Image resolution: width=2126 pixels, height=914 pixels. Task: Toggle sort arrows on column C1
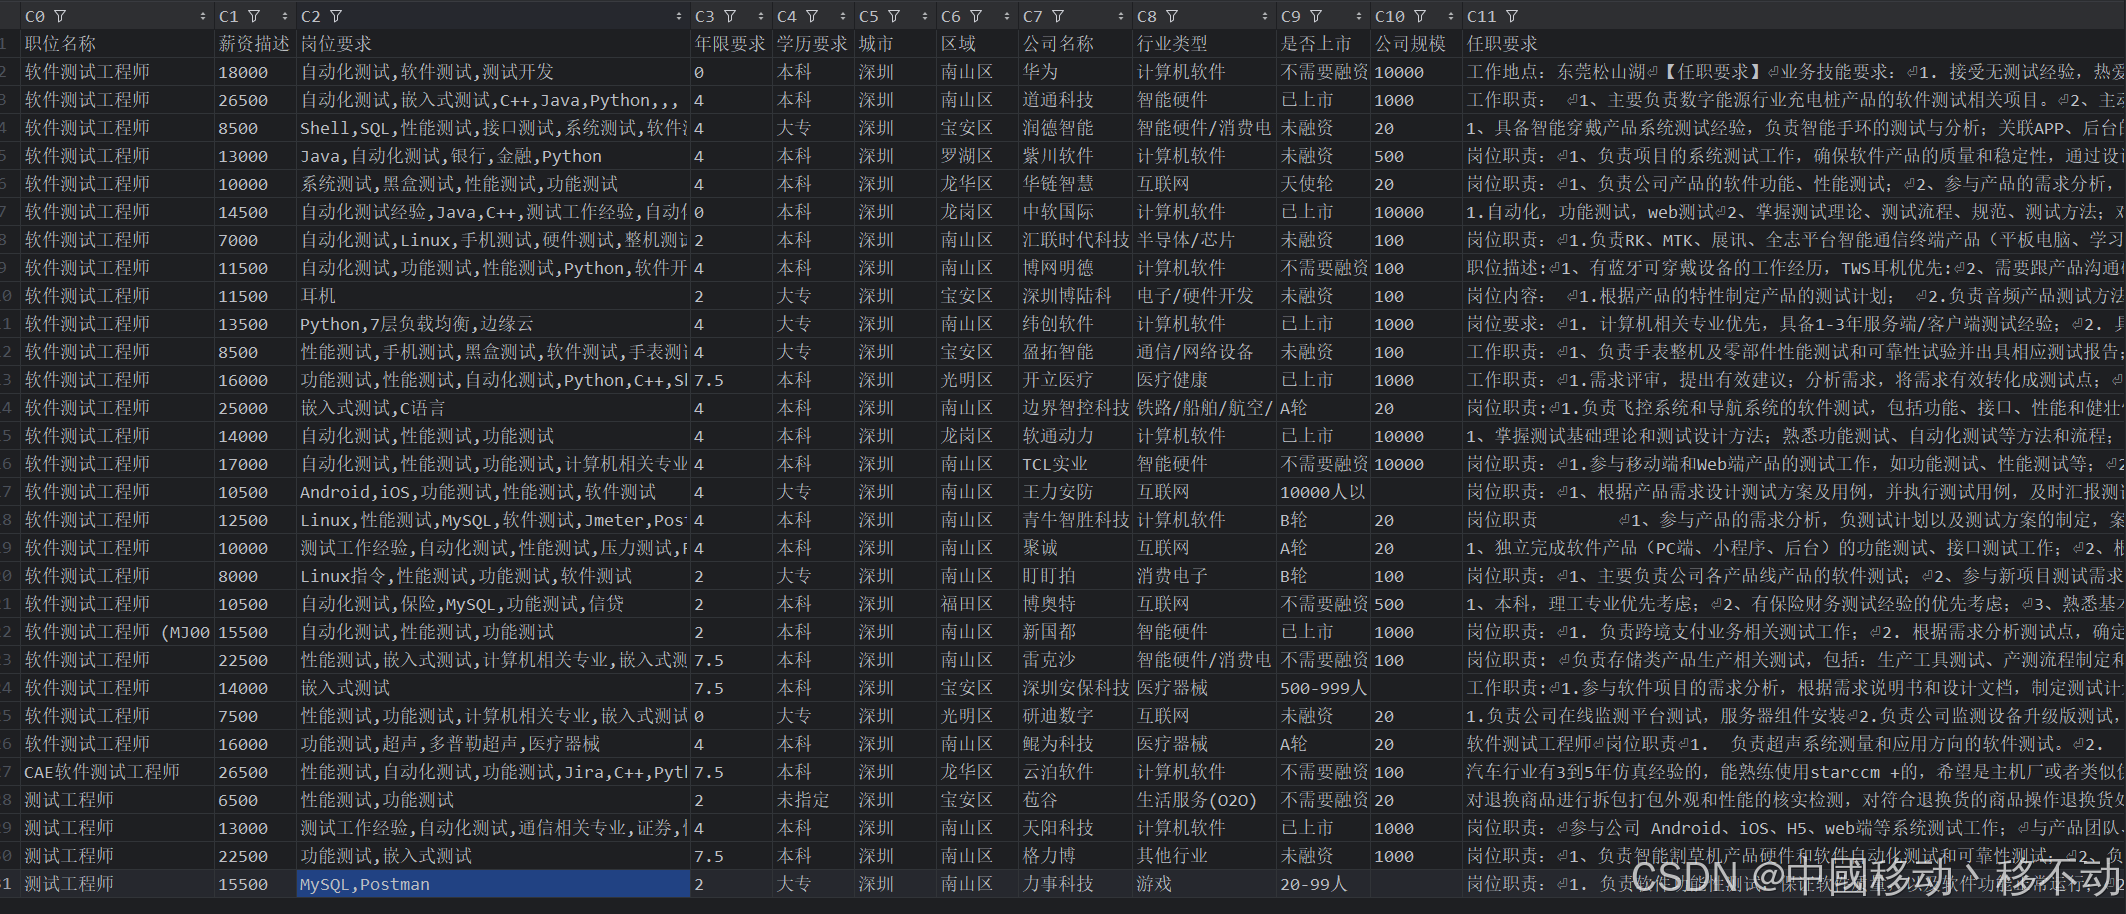(285, 16)
